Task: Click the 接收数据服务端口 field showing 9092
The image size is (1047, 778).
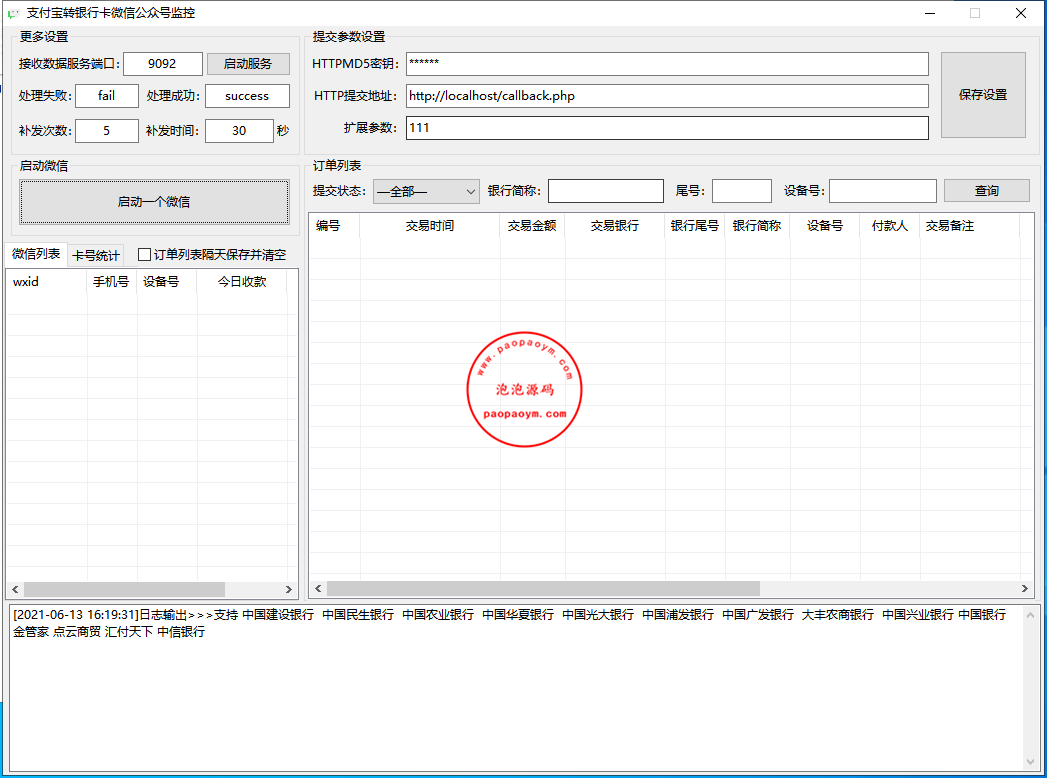Action: tap(162, 63)
